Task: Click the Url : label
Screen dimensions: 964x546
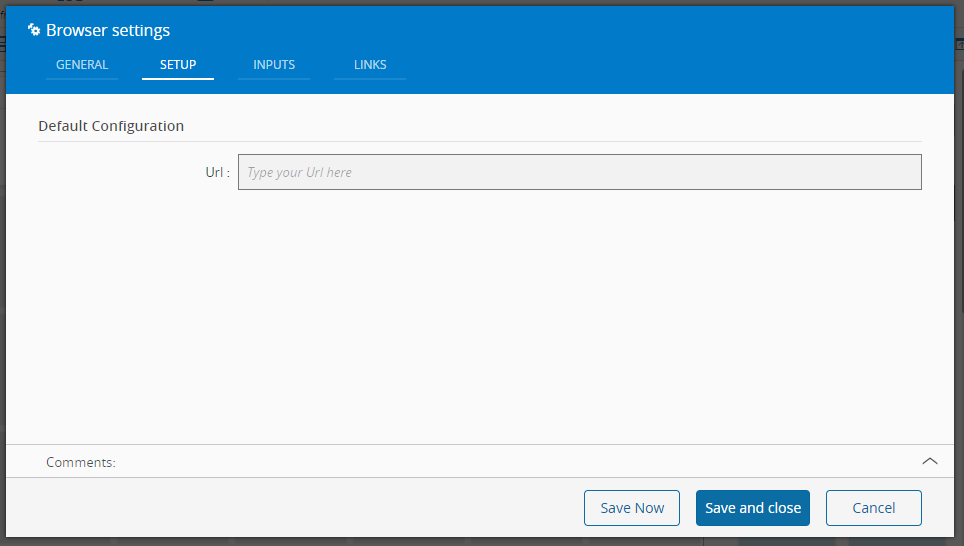Action: point(217,172)
